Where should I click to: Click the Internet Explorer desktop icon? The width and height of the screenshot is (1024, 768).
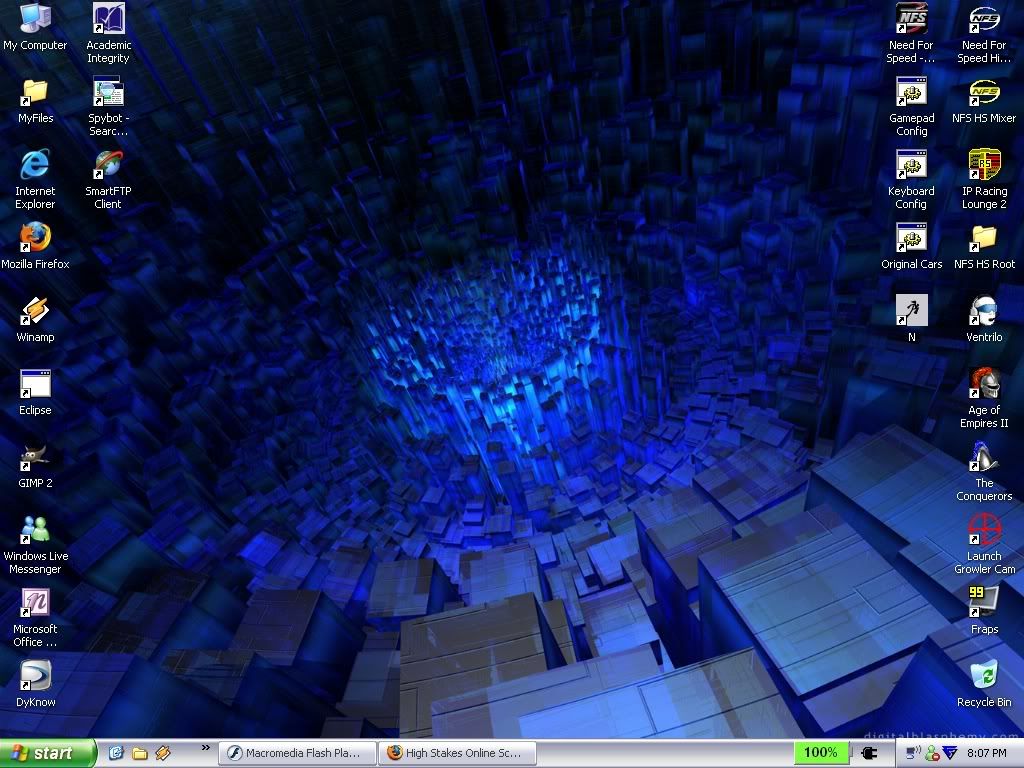(35, 179)
